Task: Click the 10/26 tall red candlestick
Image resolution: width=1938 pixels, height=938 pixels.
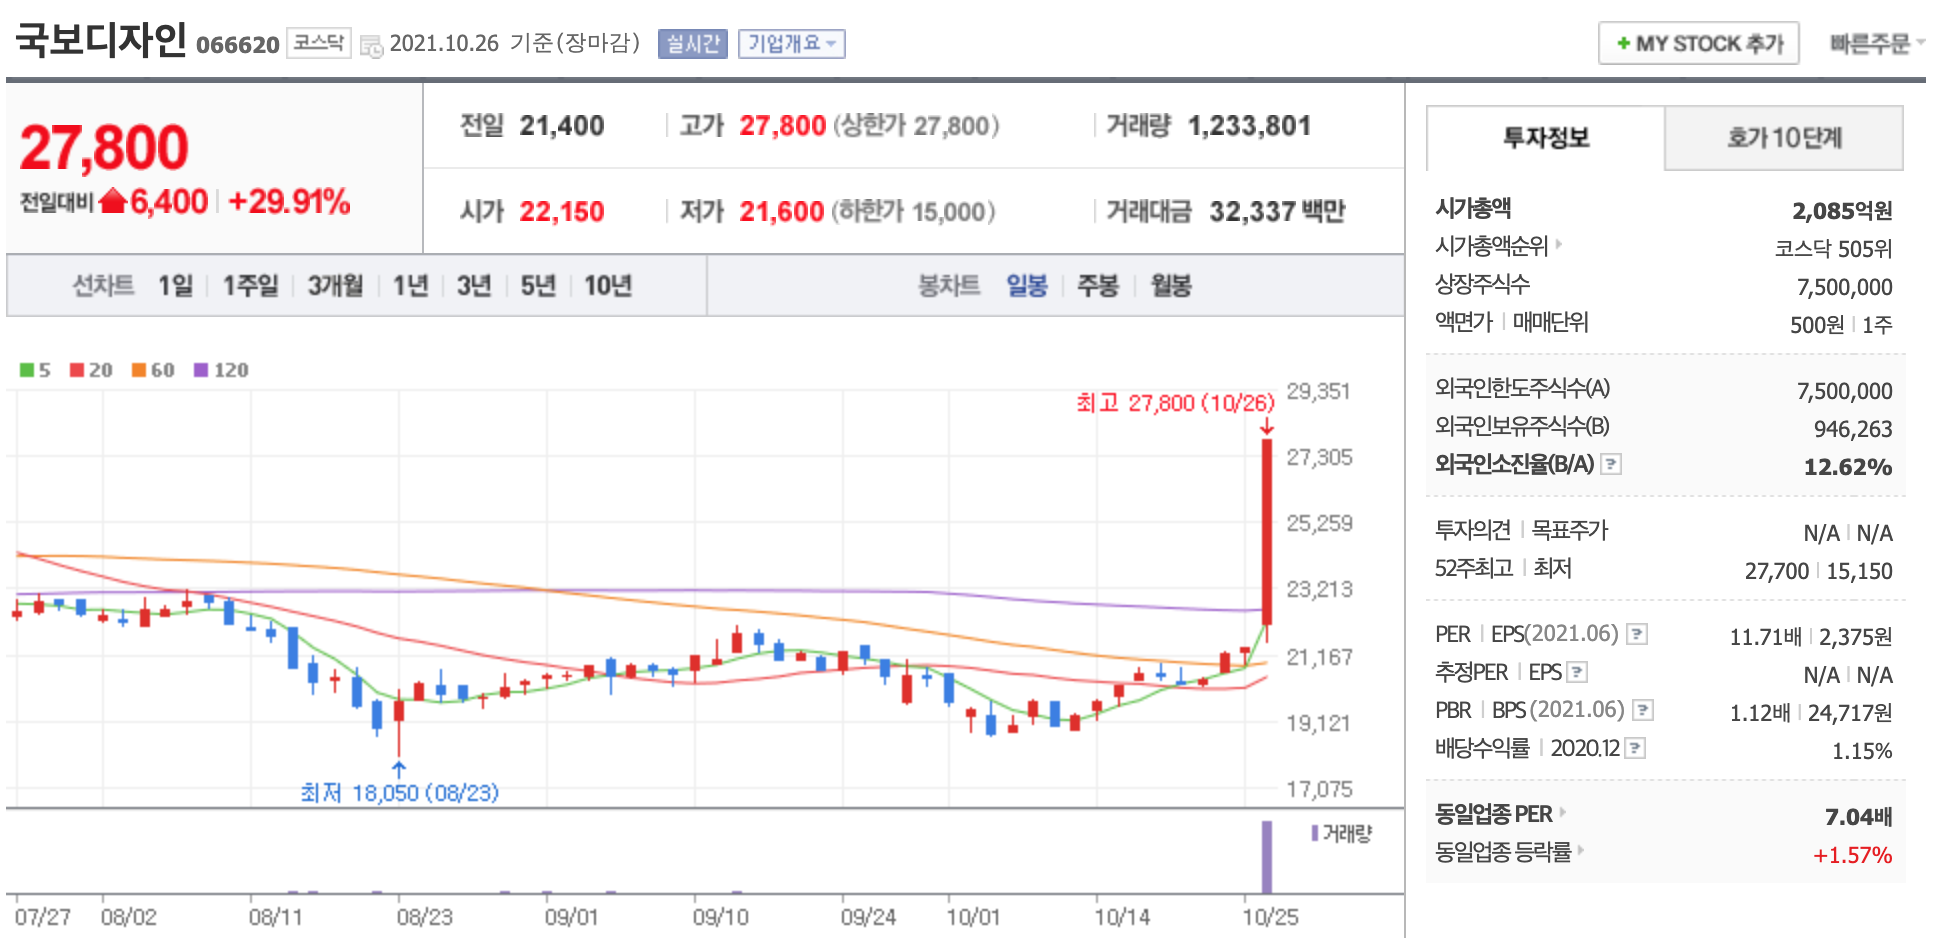Action: pos(1267,532)
